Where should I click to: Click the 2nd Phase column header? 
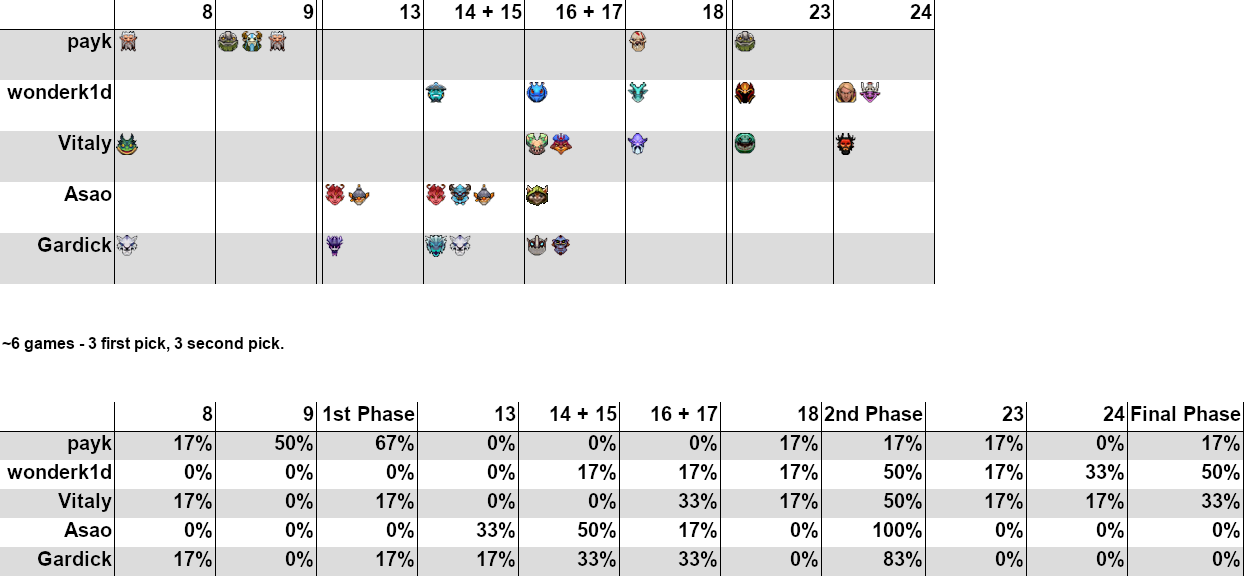874,414
